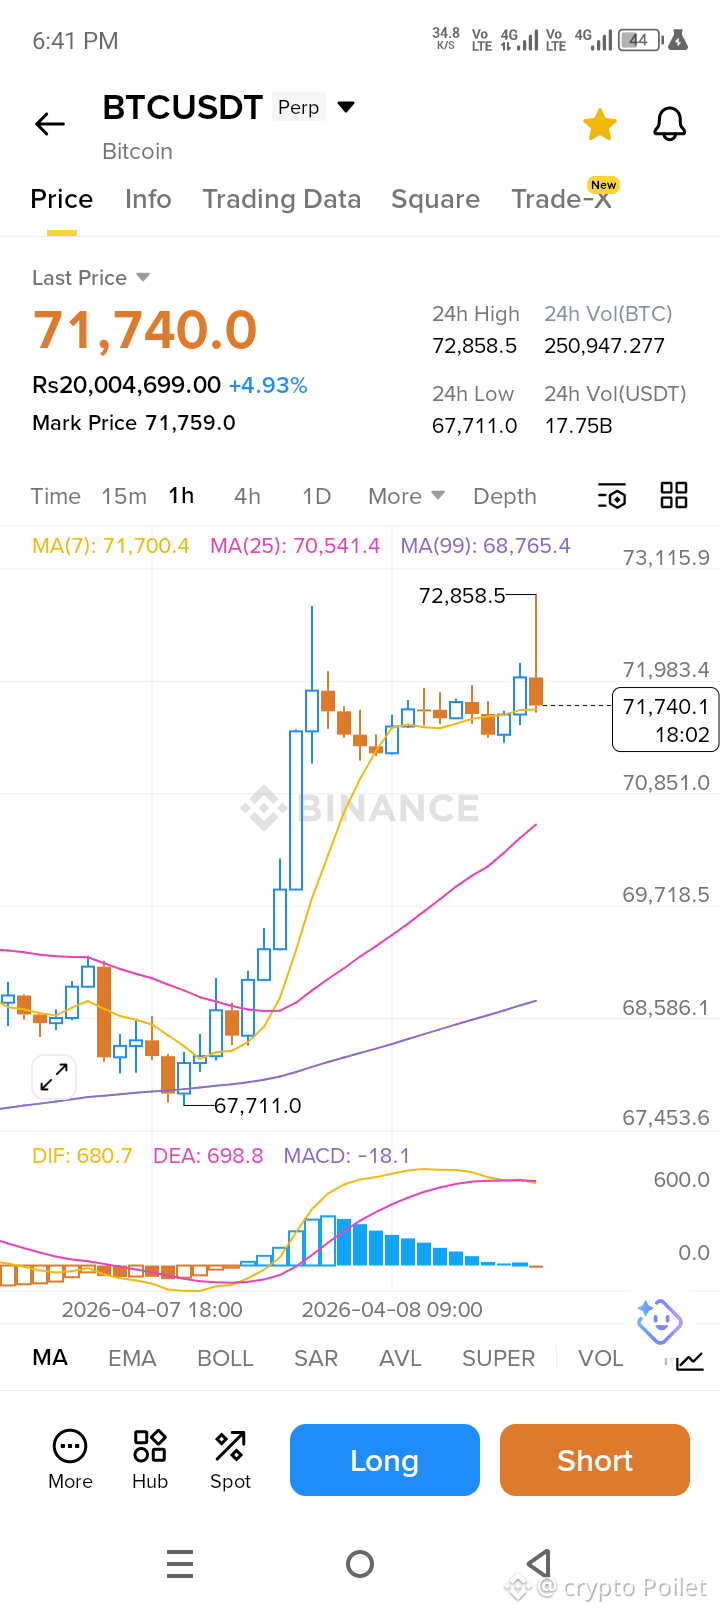Tap the +4.93% change value
This screenshot has width=720, height=1612.
coord(268,385)
